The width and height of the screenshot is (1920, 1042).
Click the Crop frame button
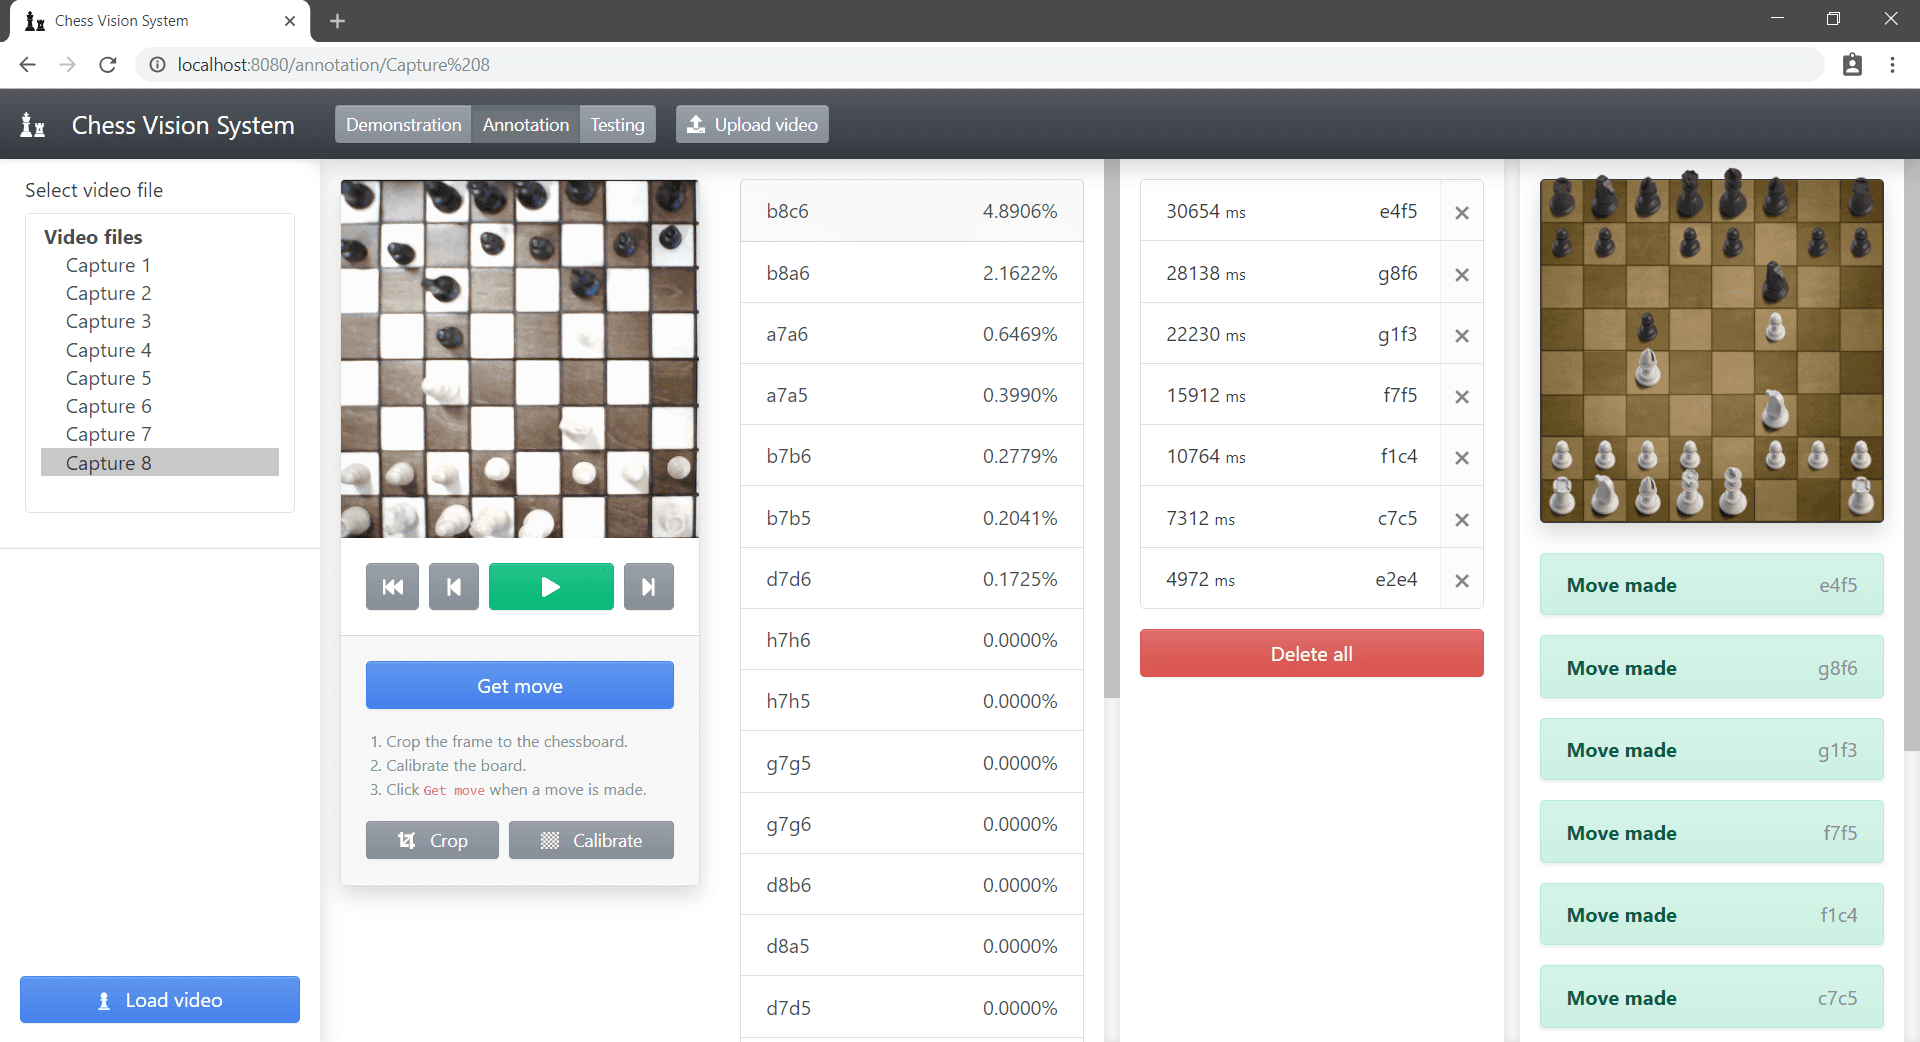432,841
